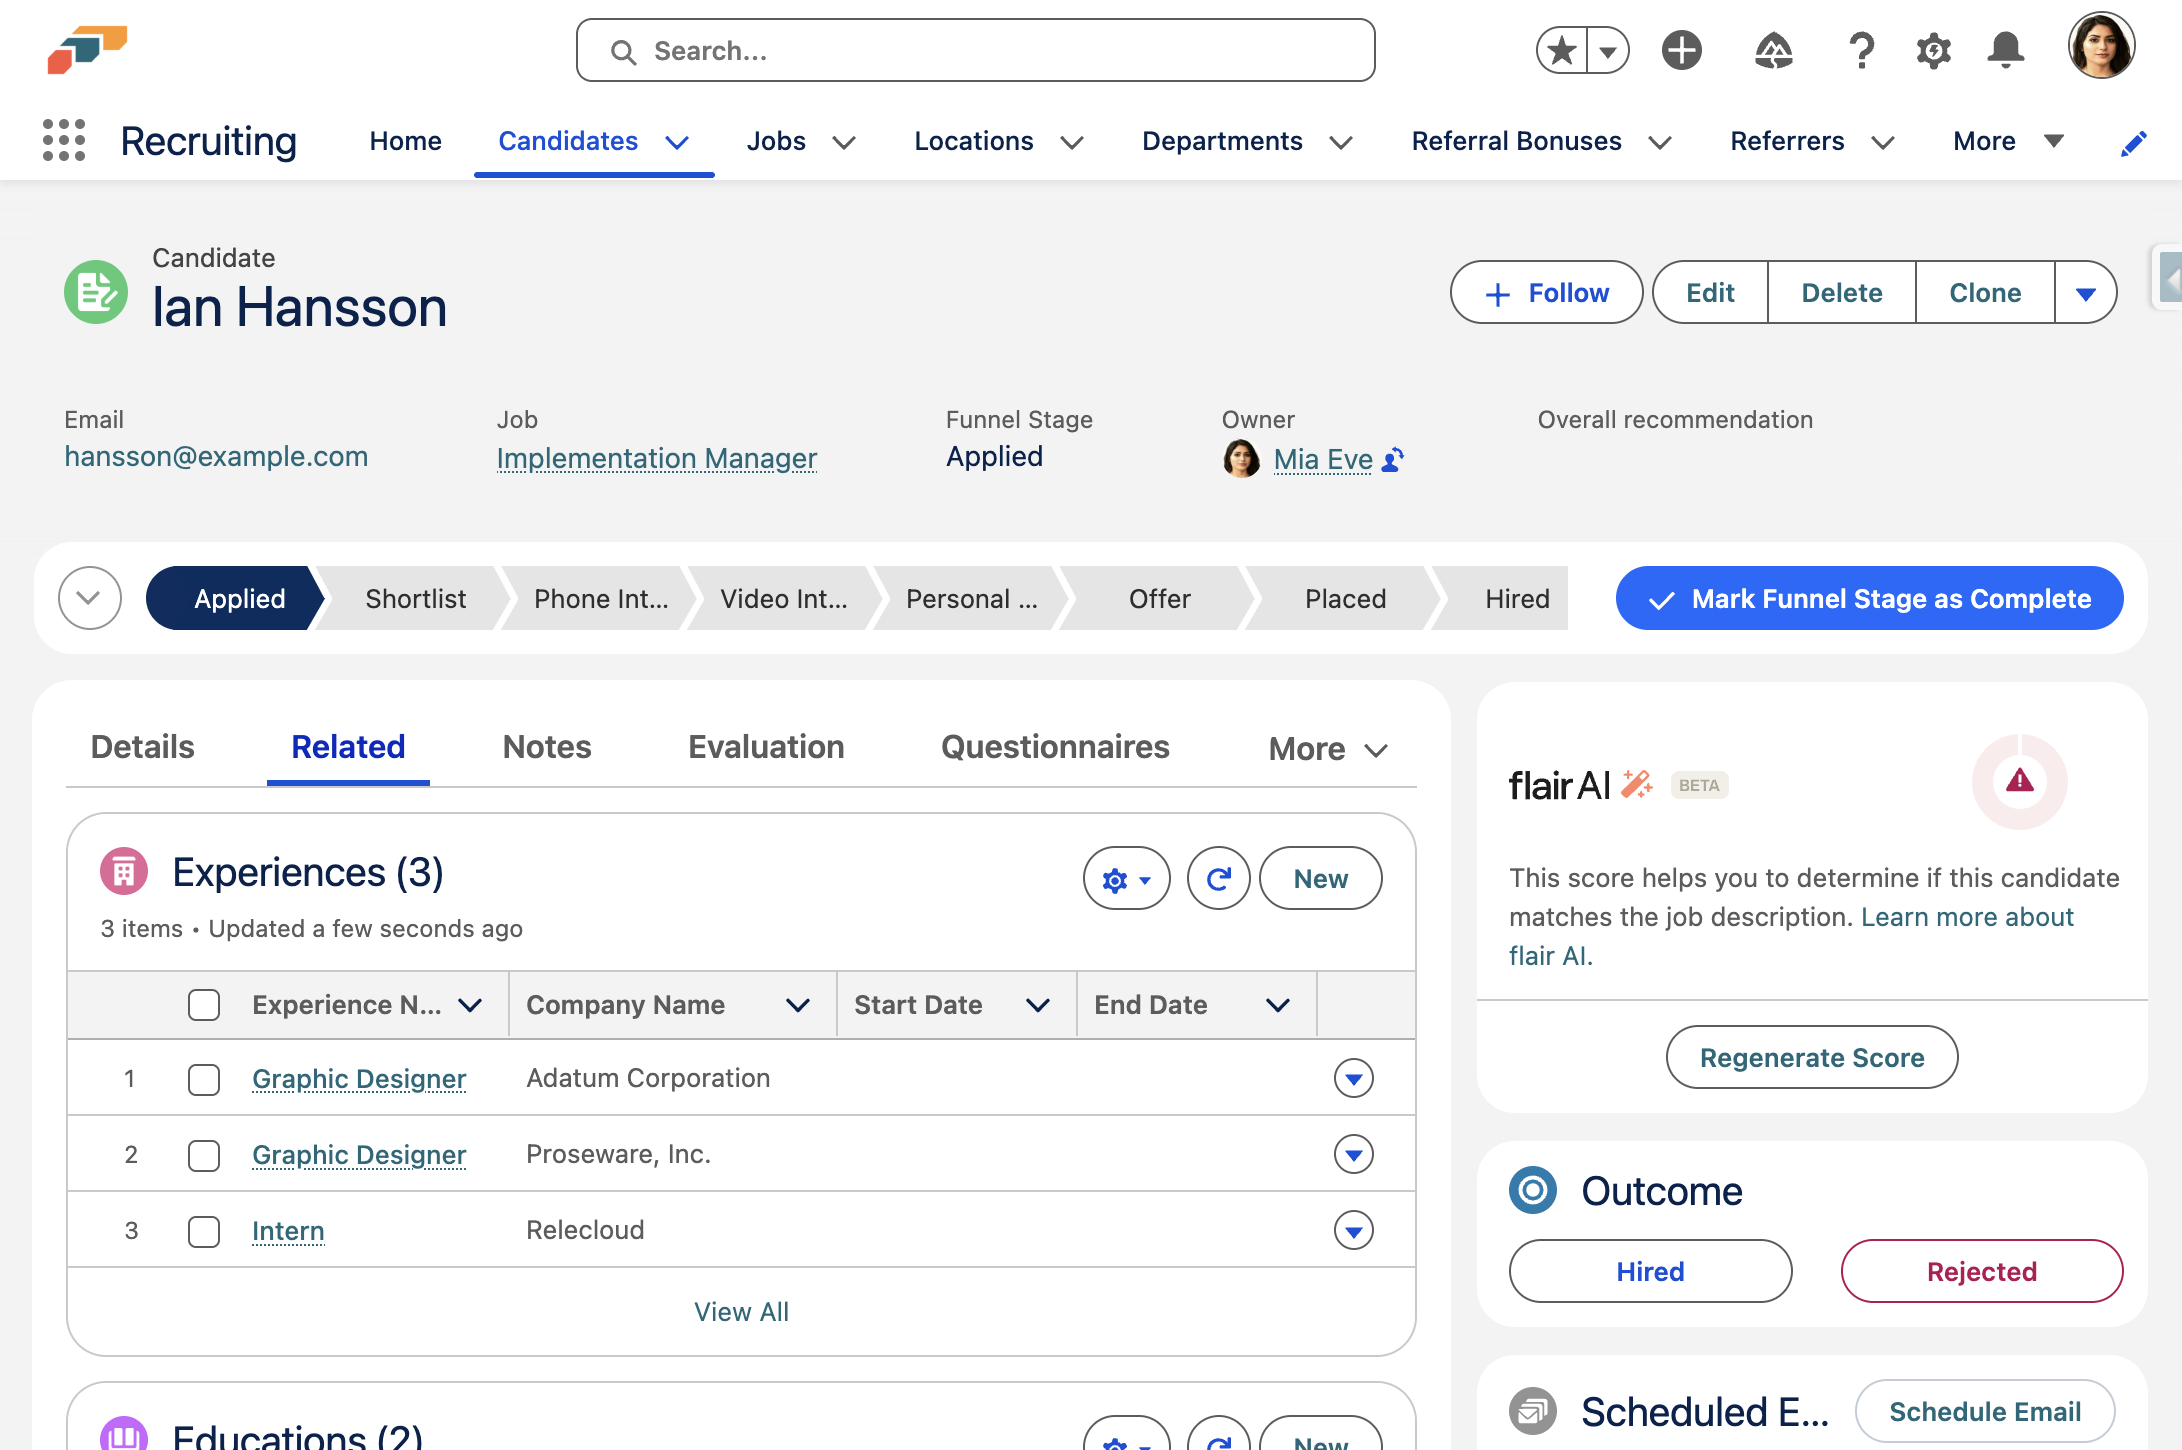This screenshot has height=1450, width=2182.
Task: Refresh the Experiences list
Action: pyautogui.click(x=1218, y=878)
